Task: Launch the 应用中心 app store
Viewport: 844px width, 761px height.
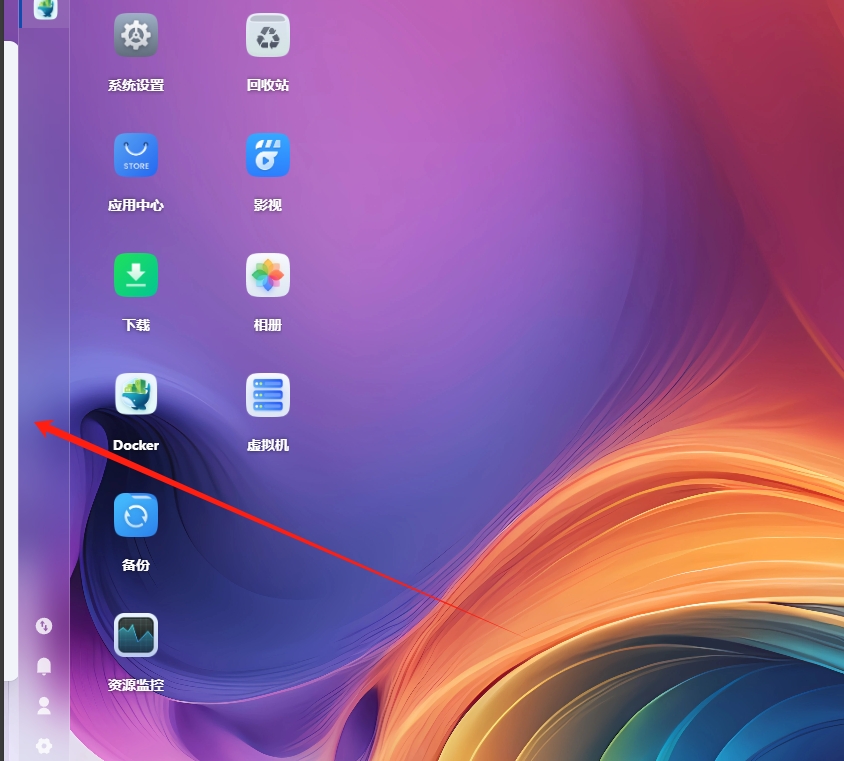Action: 136,155
